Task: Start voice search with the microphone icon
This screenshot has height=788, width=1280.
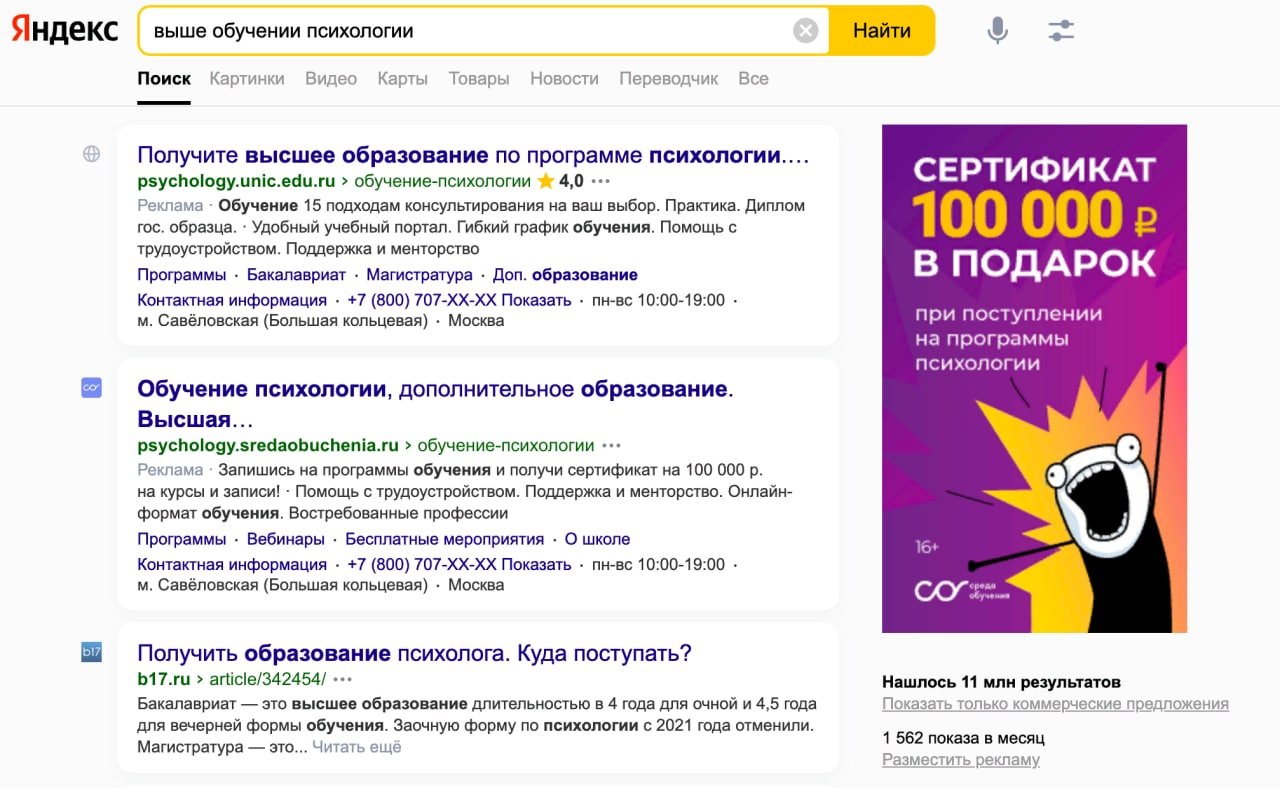Action: coord(997,31)
